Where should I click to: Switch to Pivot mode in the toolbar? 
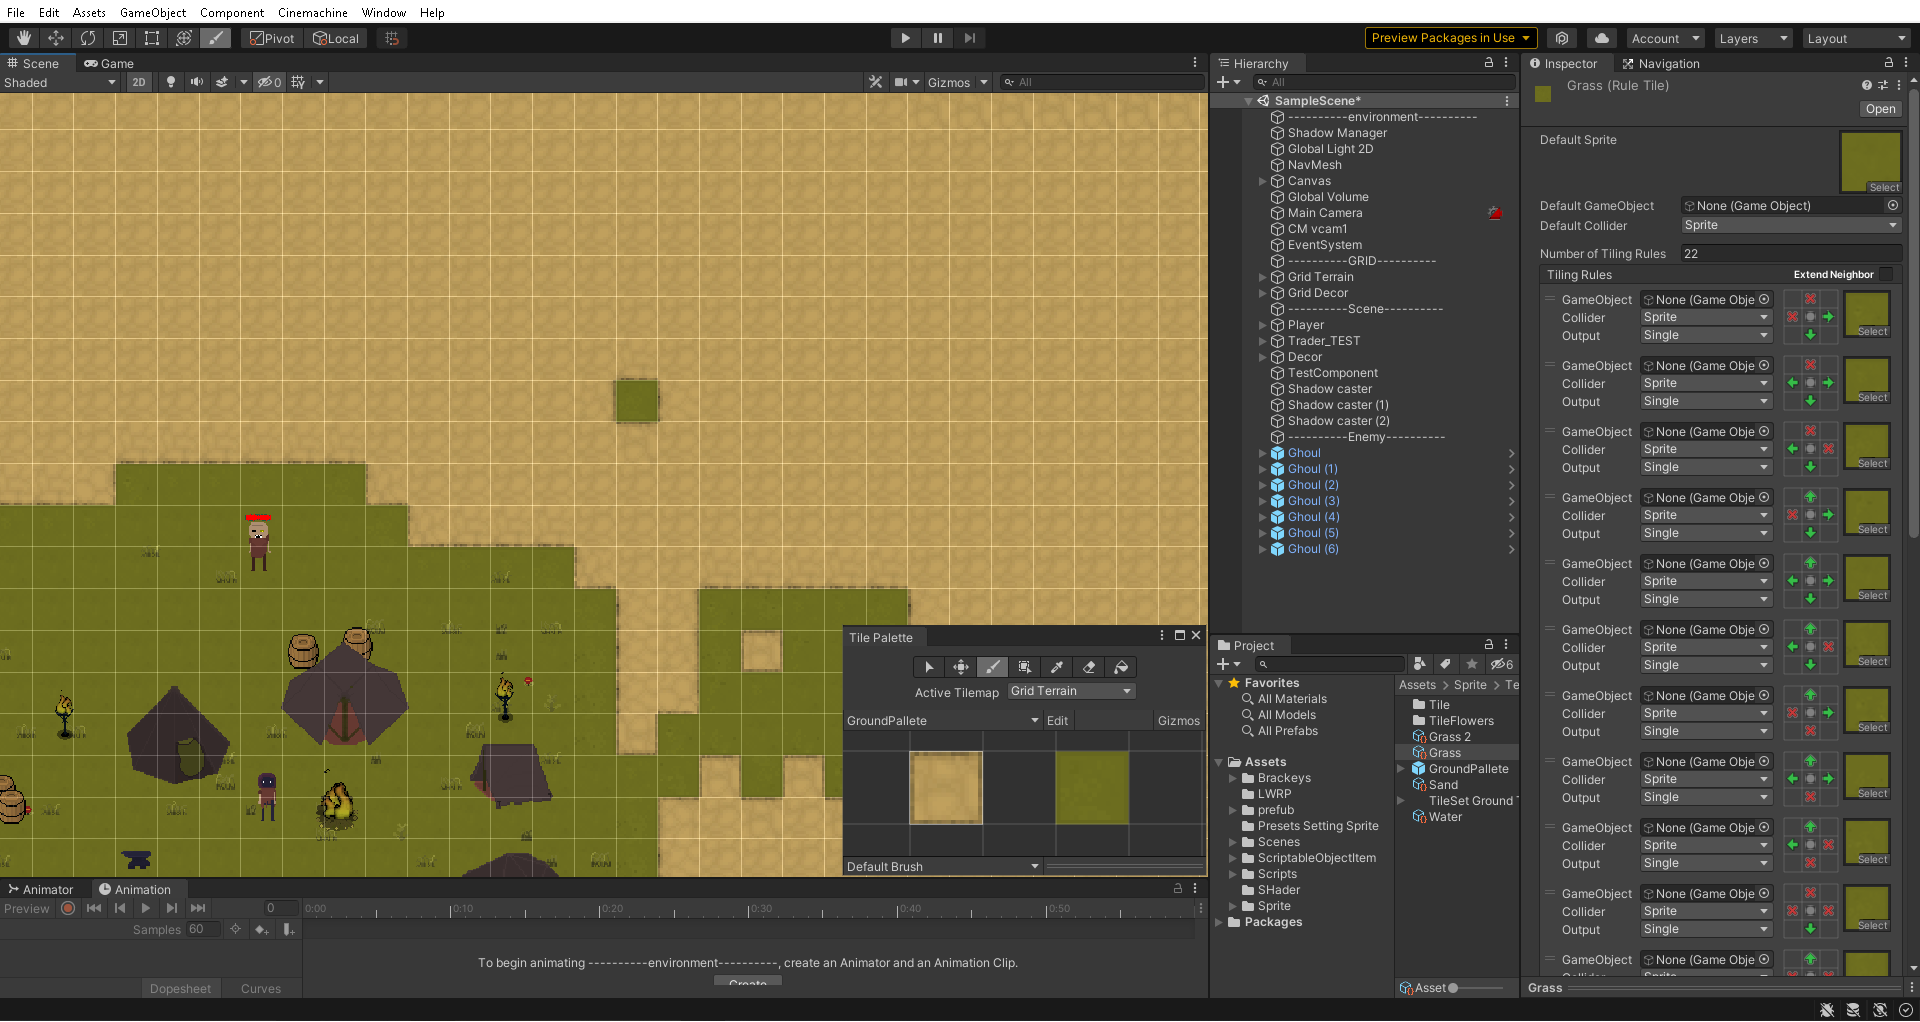pos(271,37)
